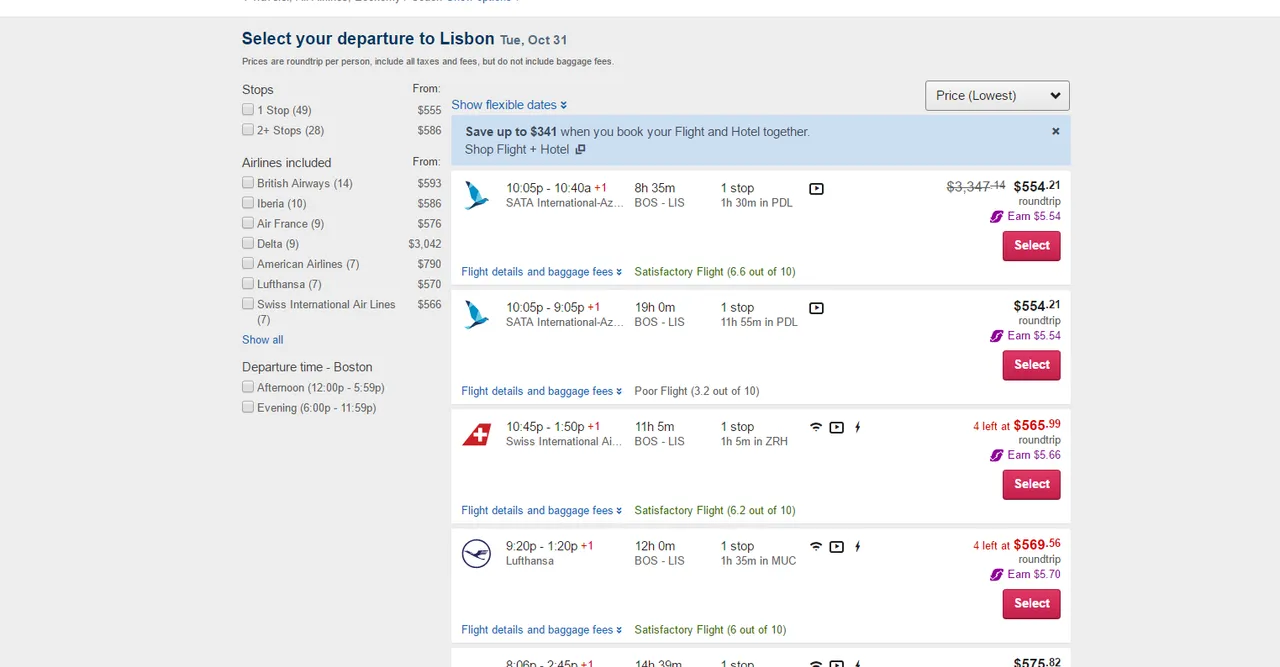Click the Lufthansa crane logo
1280x667 pixels.
tap(476, 554)
